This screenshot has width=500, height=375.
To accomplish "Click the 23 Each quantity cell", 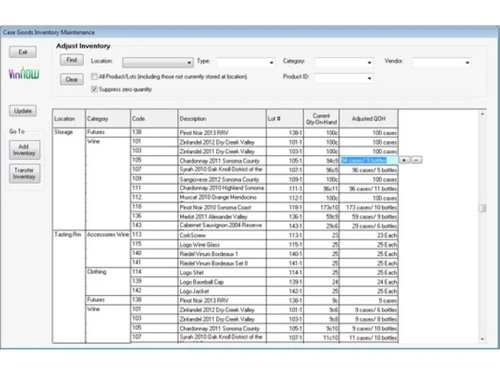I will pyautogui.click(x=369, y=235).
